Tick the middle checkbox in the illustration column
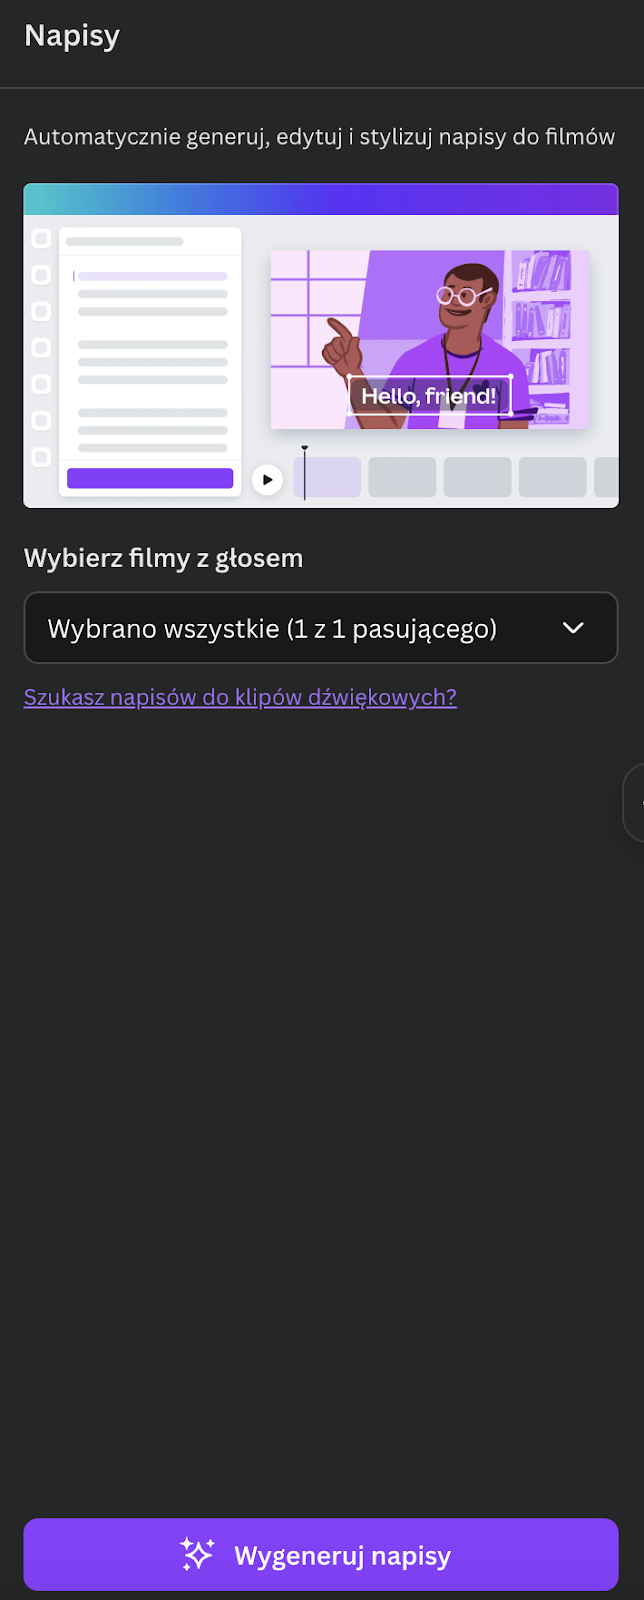Viewport: 644px width, 1600px height. pos(41,347)
